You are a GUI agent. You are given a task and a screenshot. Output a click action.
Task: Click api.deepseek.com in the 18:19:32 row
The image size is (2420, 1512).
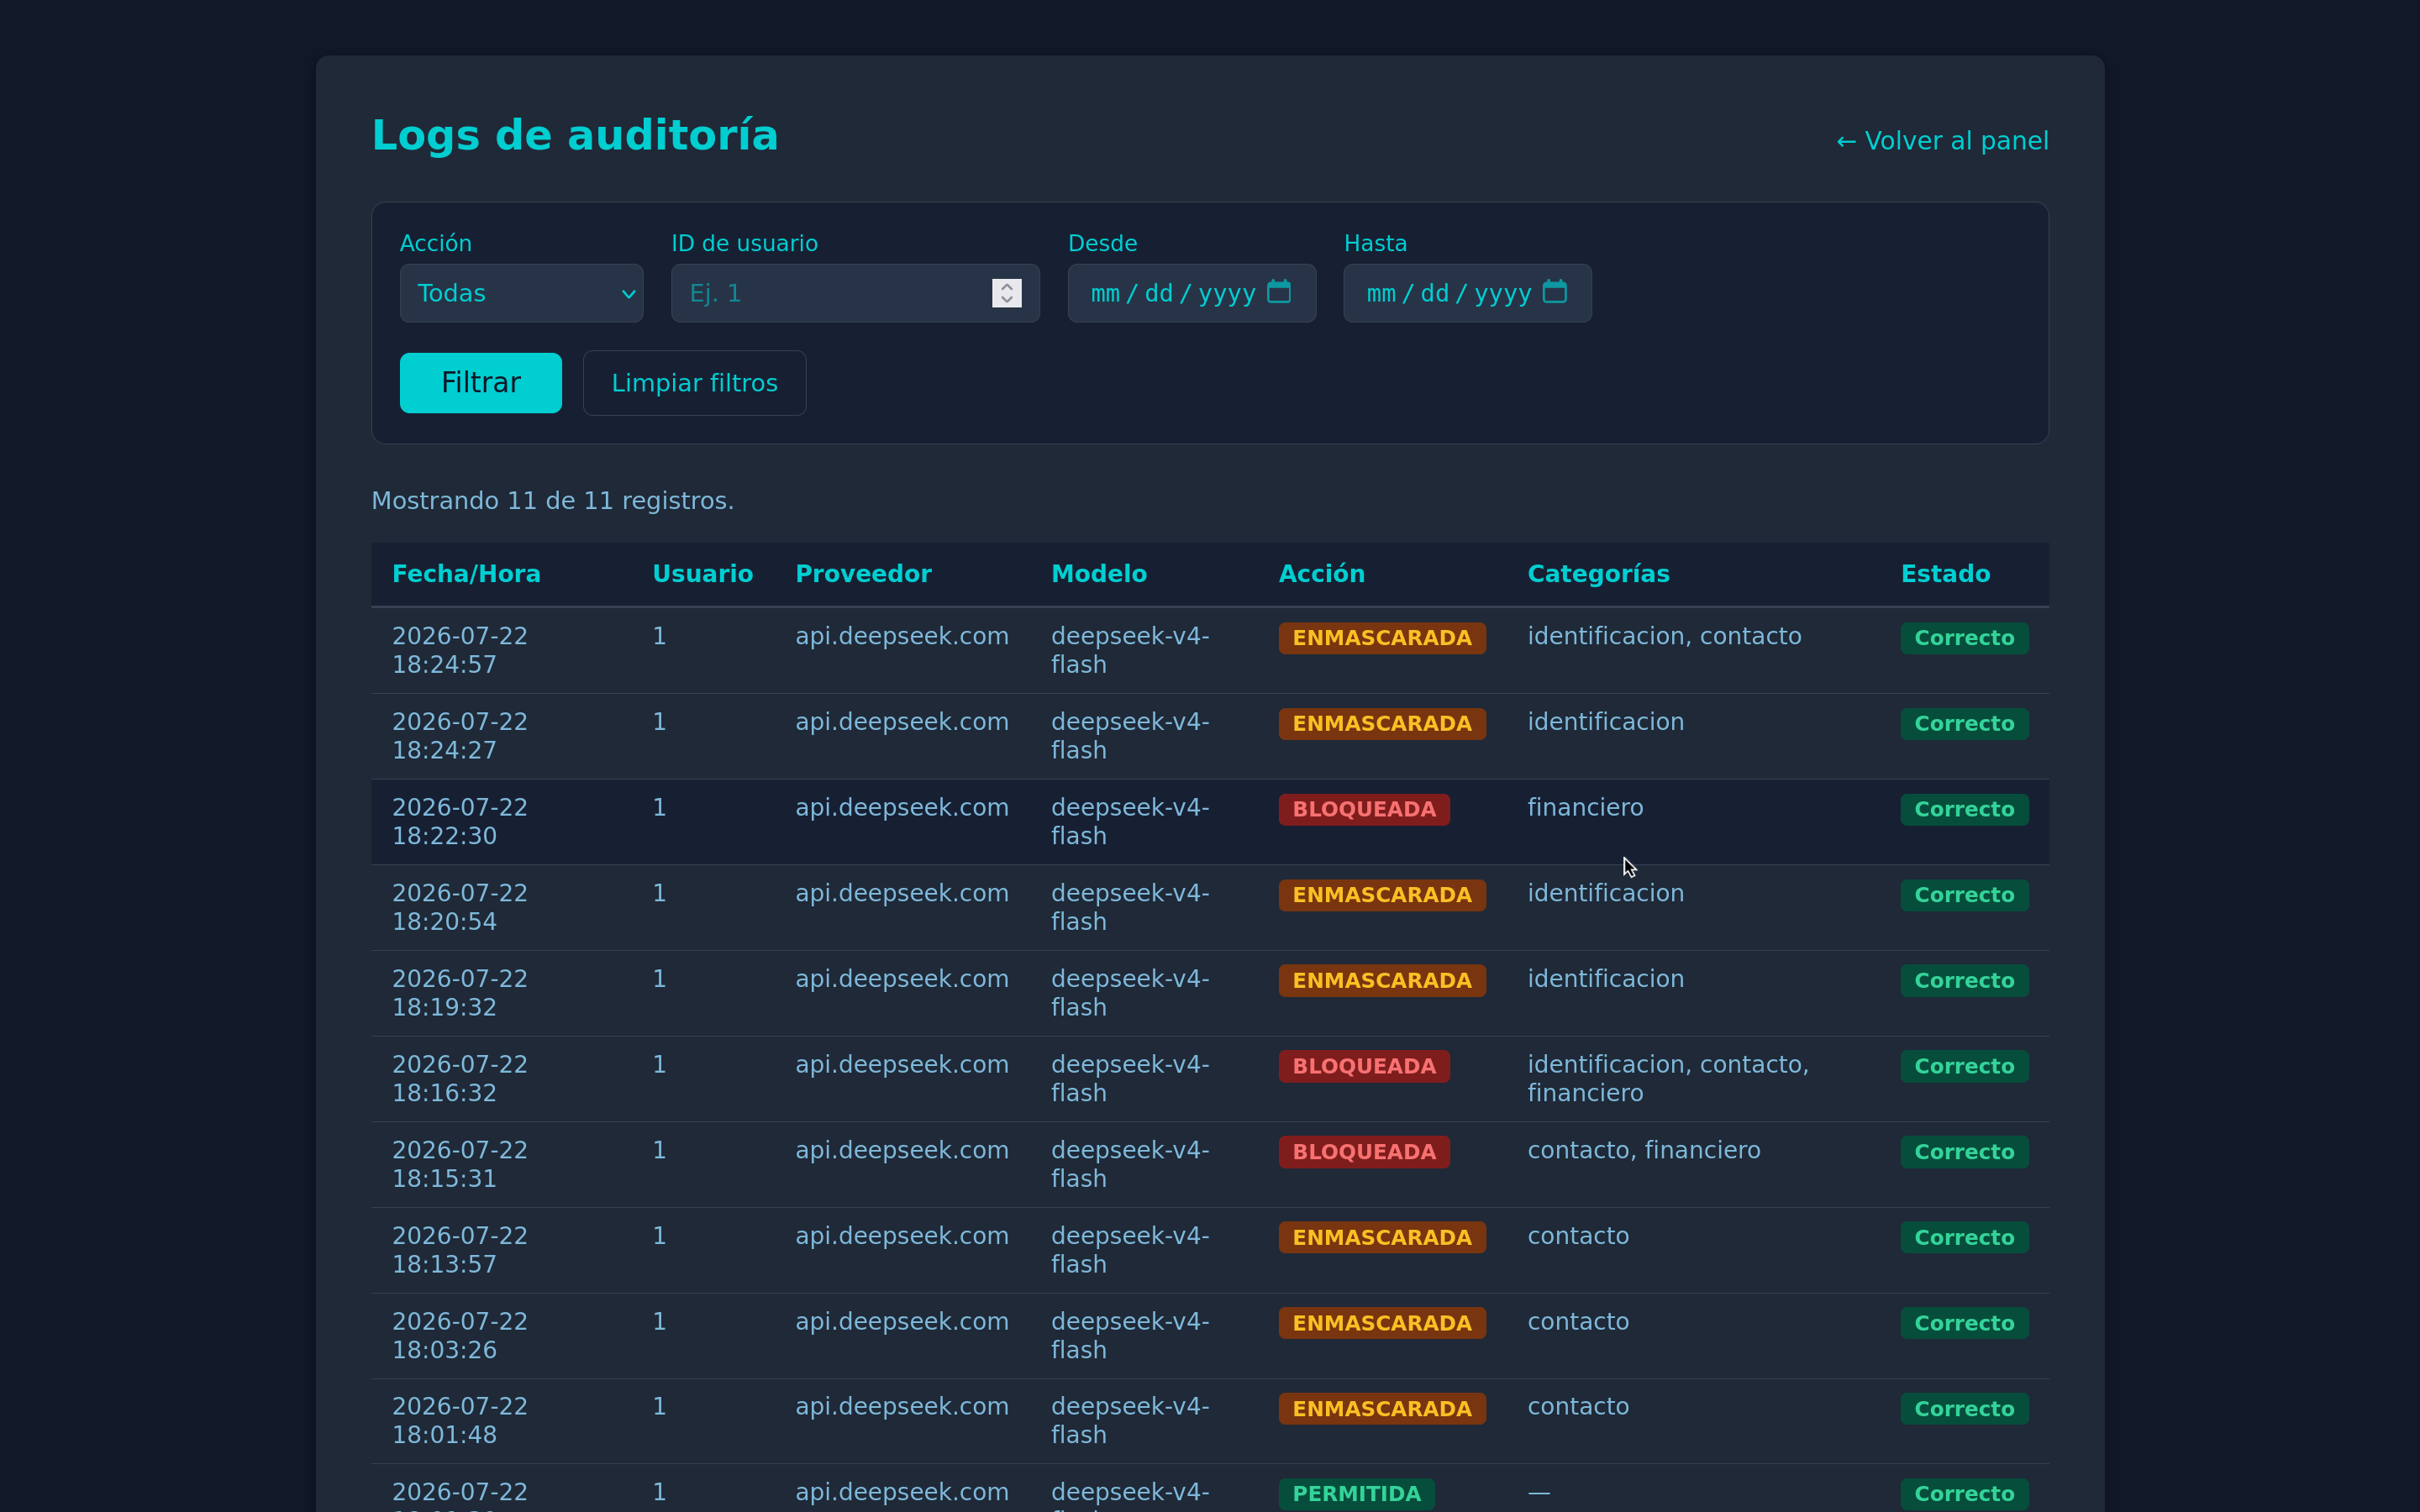[x=901, y=979]
